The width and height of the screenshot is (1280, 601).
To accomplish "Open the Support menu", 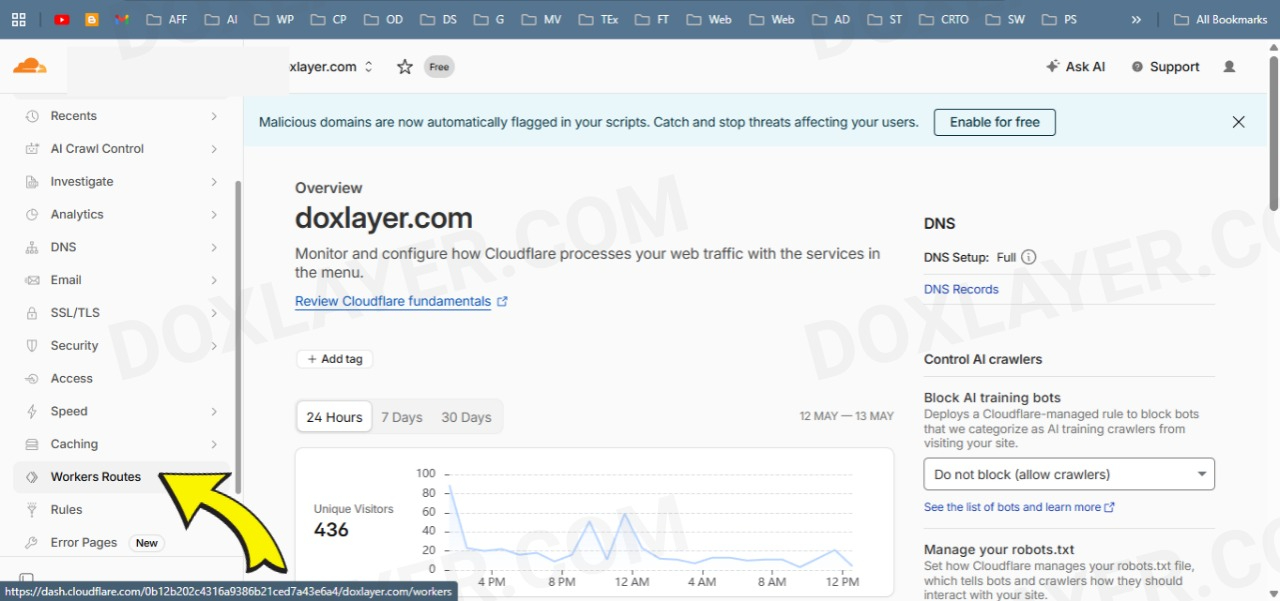I will (1165, 67).
